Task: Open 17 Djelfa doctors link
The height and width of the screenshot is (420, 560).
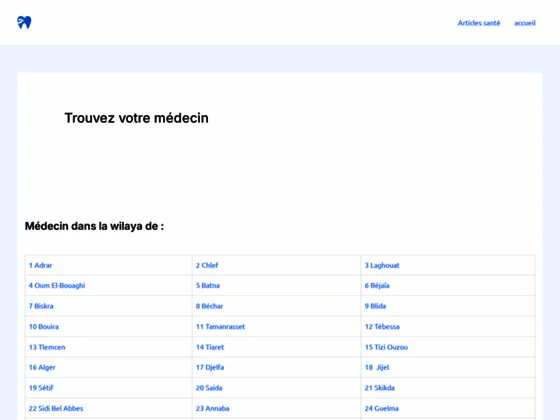Action: point(210,367)
